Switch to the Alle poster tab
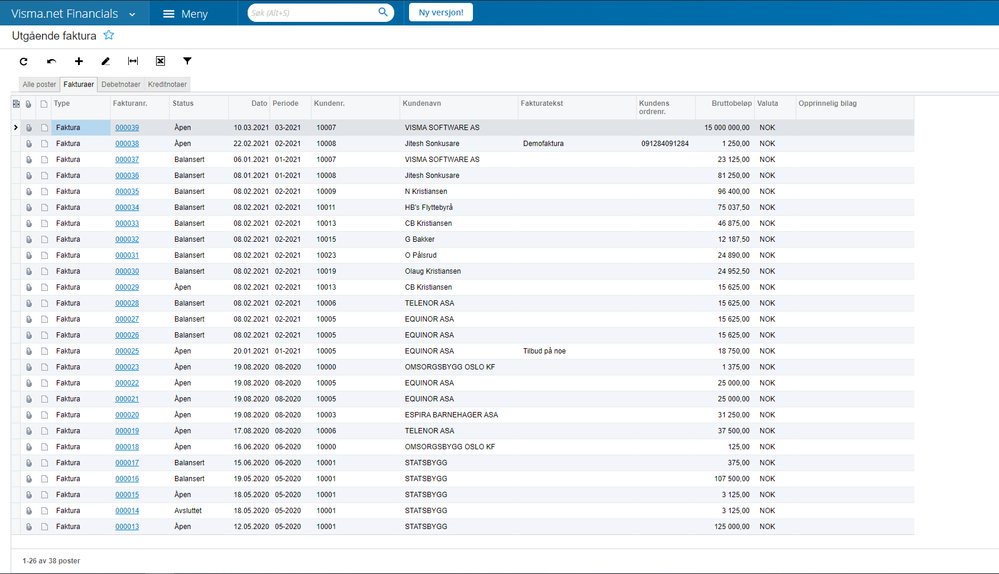Viewport: 999px width, 574px height. point(40,84)
